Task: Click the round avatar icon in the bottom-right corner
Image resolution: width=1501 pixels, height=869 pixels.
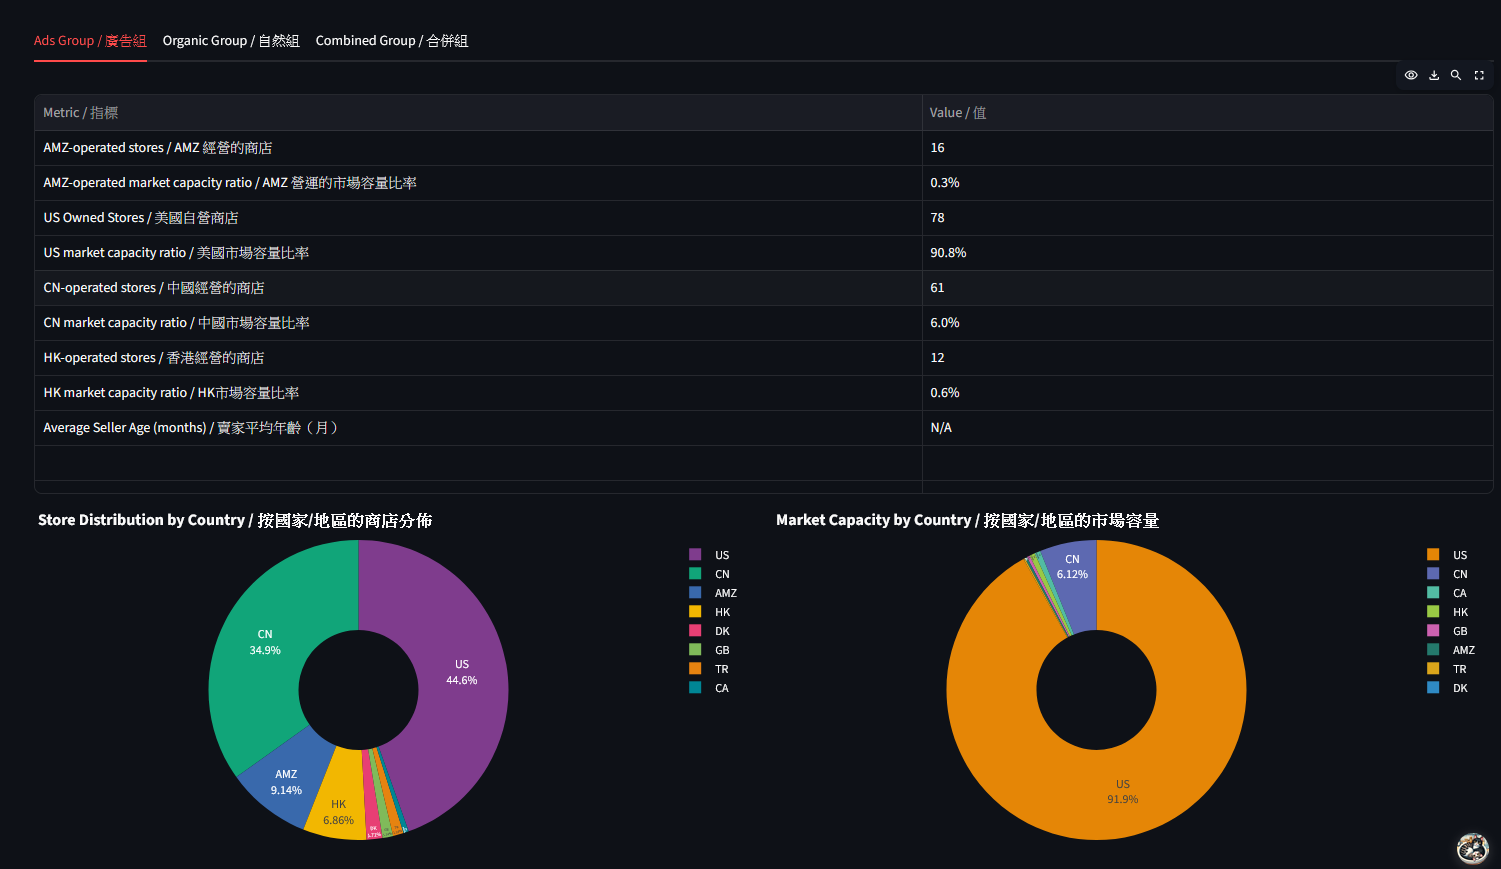Action: (1472, 848)
